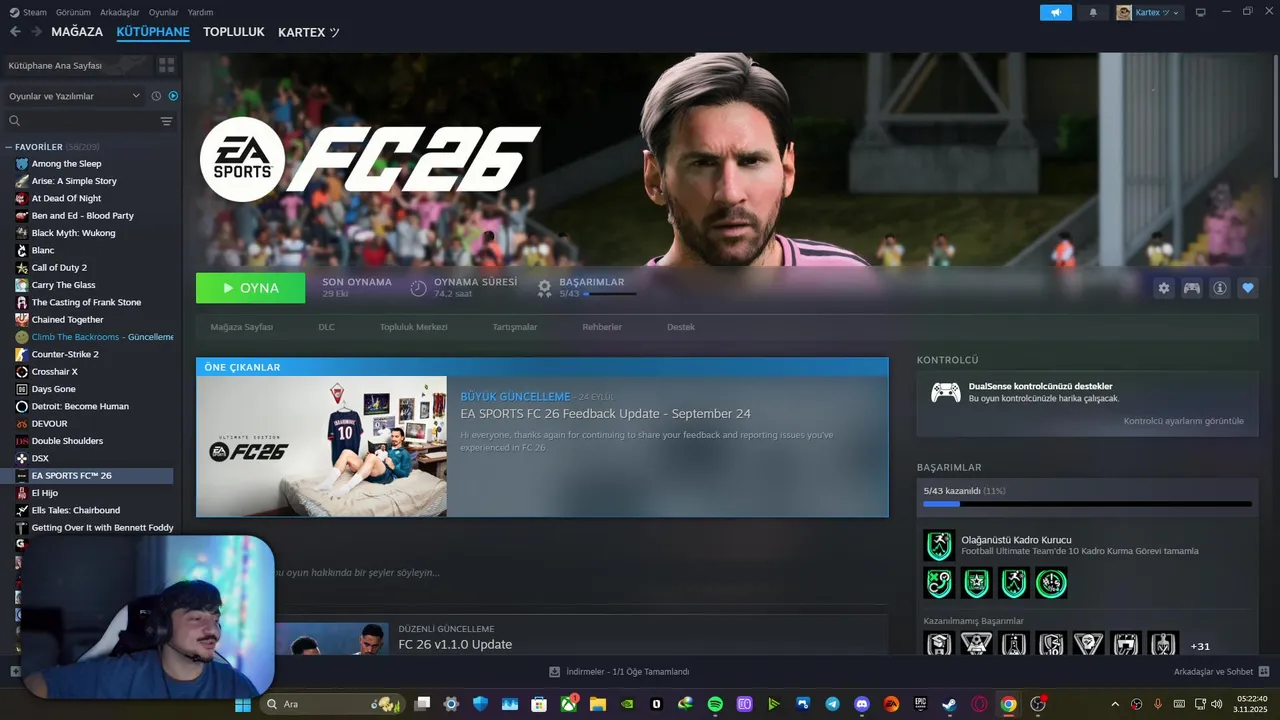Open Yardım menu
Image resolution: width=1280 pixels, height=720 pixels.
(201, 12)
